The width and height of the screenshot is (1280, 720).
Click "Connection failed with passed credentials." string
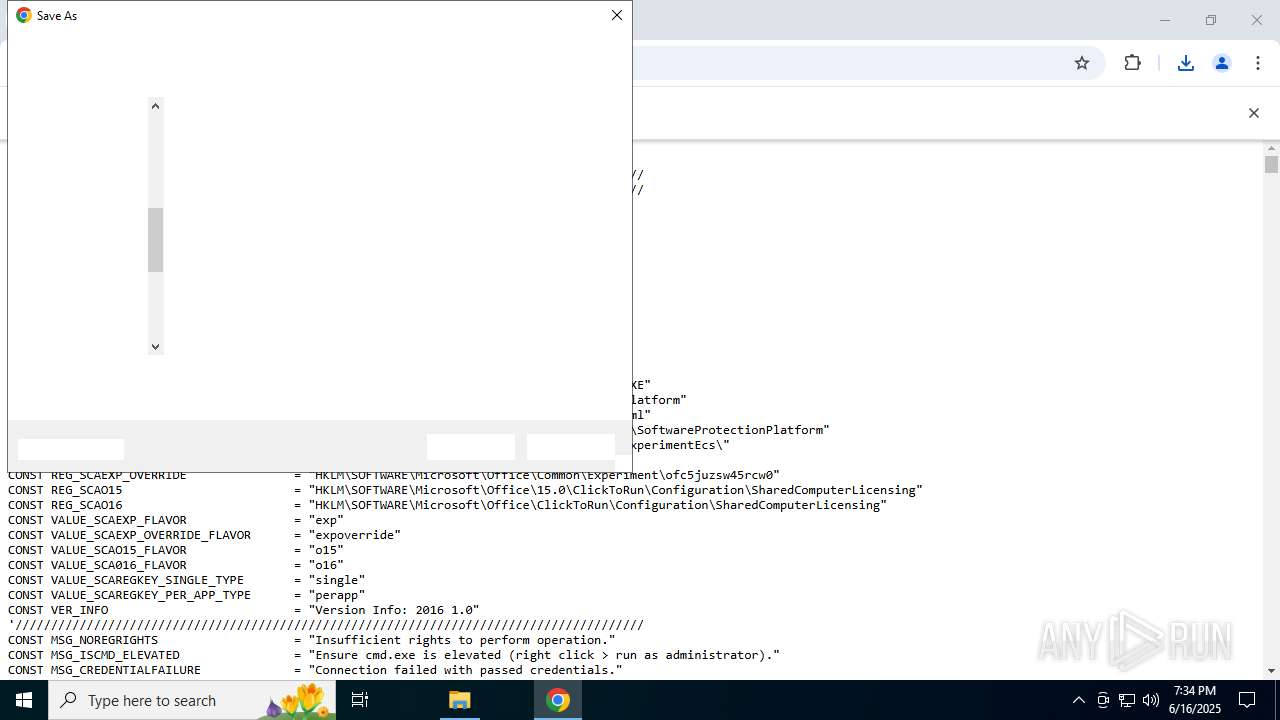[465, 670]
